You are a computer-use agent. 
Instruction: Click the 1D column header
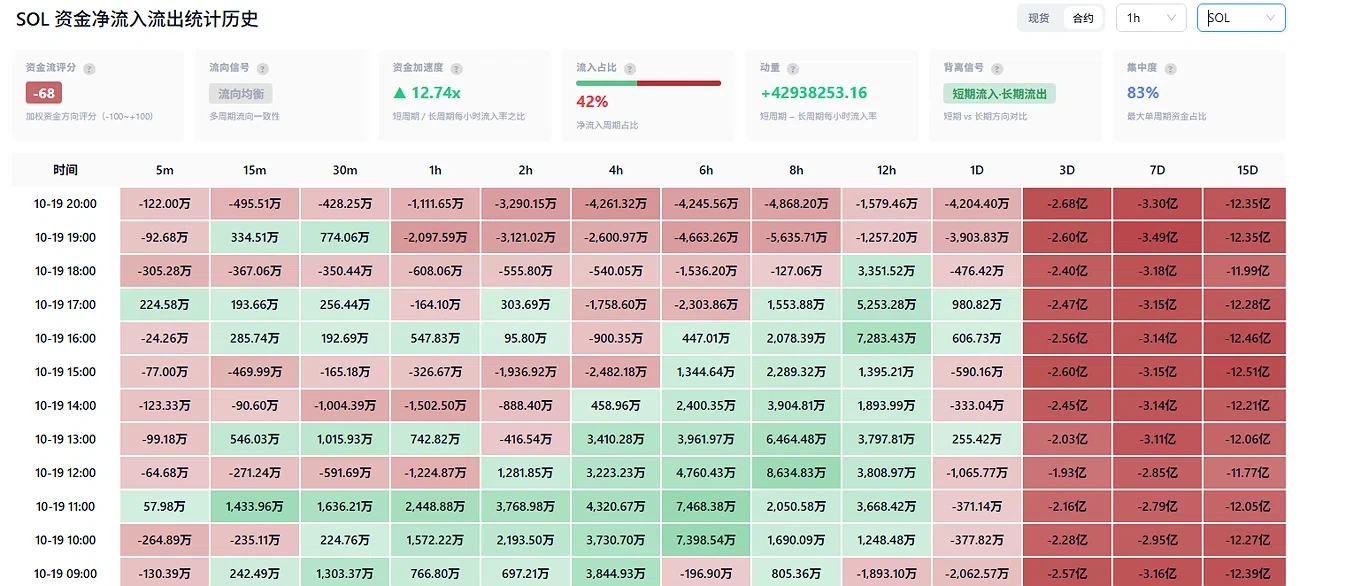pos(977,170)
